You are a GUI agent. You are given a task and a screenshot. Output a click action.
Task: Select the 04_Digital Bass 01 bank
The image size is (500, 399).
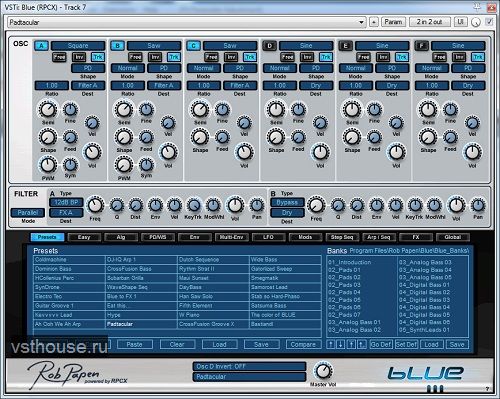[x=424, y=285]
